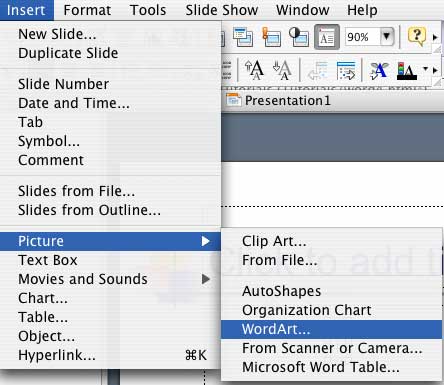Click the Increase Font Size icon
The height and width of the screenshot is (385, 444).
[x=254, y=70]
